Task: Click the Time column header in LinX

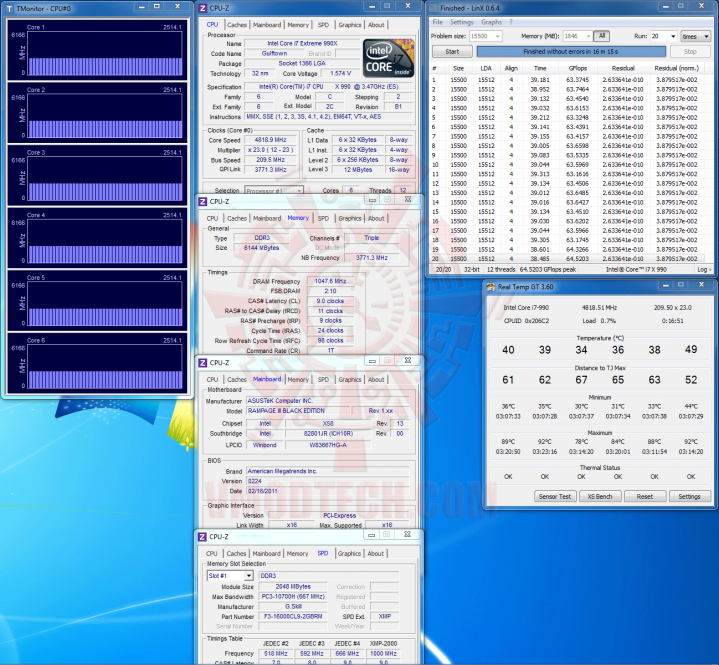Action: coord(540,68)
